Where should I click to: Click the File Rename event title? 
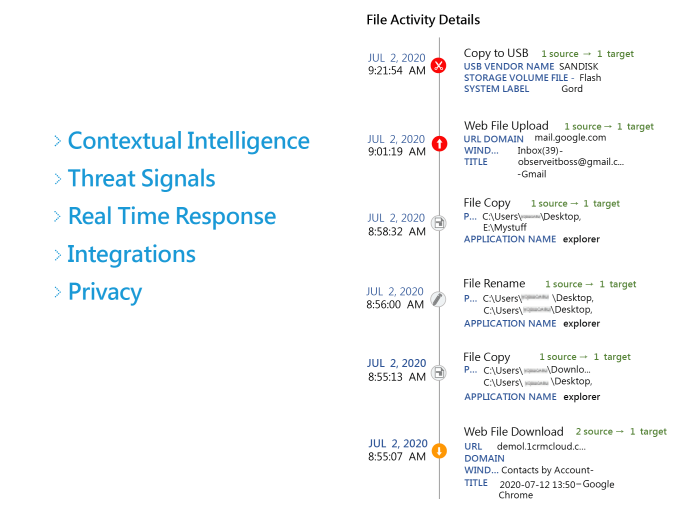(x=494, y=283)
